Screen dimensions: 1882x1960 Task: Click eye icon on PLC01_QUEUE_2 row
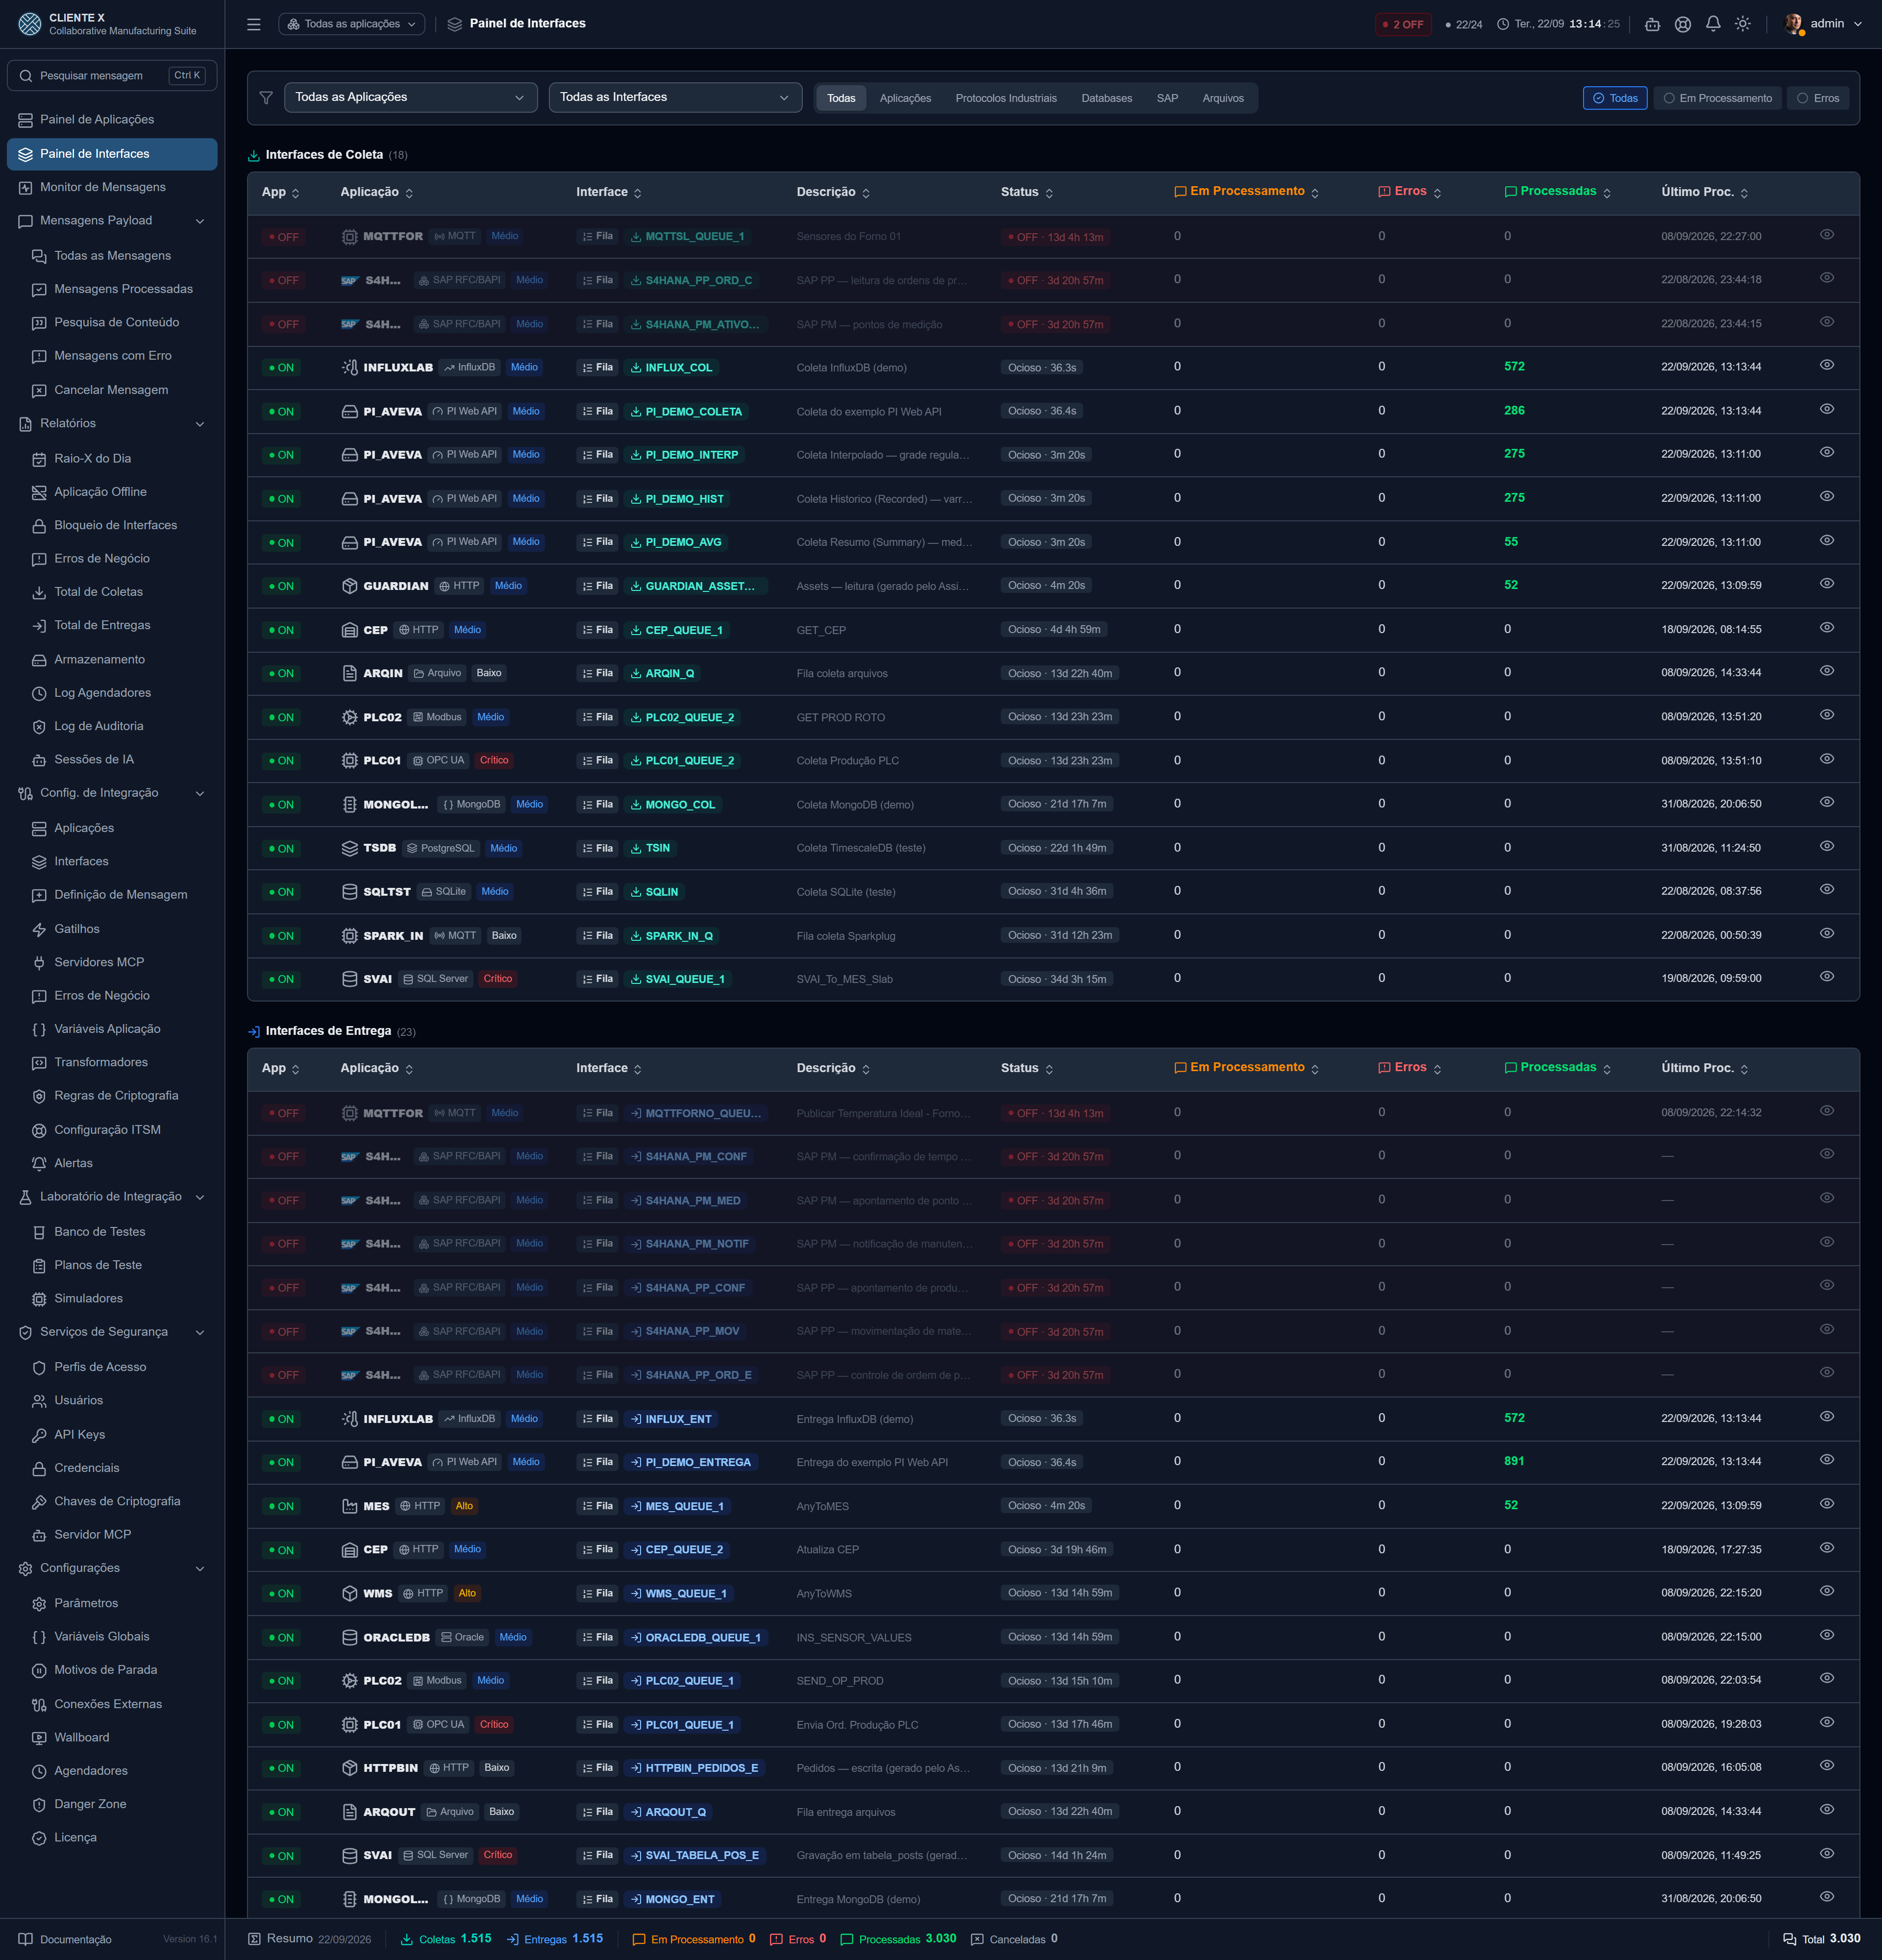coord(1826,759)
